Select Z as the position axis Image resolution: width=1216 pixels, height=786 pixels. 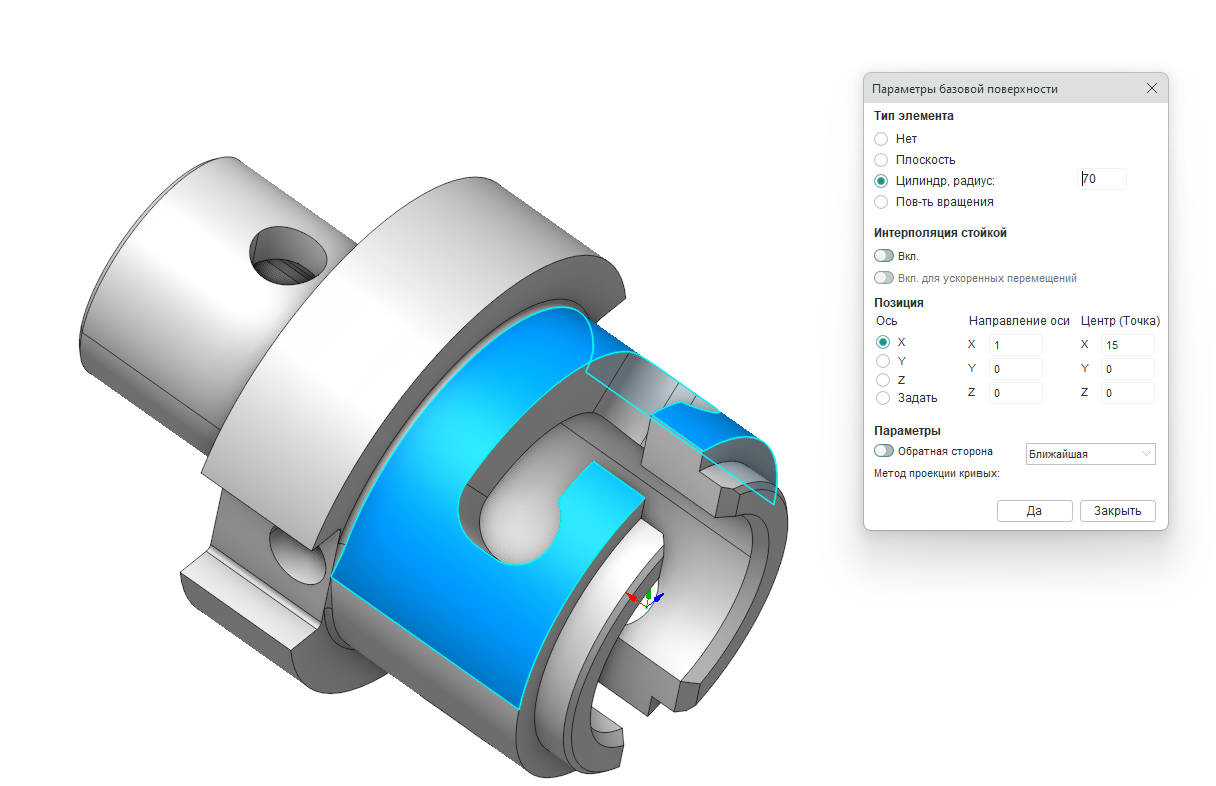click(x=883, y=380)
